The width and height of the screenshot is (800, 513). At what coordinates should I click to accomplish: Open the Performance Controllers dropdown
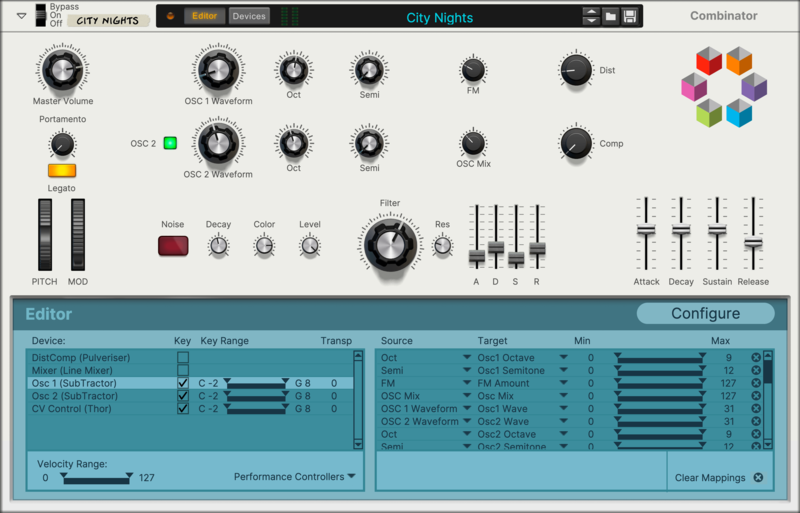tap(295, 477)
